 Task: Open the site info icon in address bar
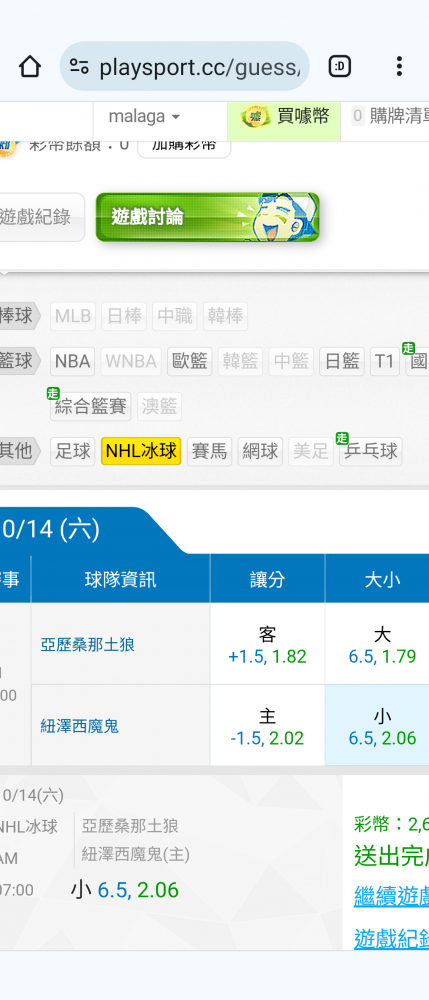click(79, 66)
